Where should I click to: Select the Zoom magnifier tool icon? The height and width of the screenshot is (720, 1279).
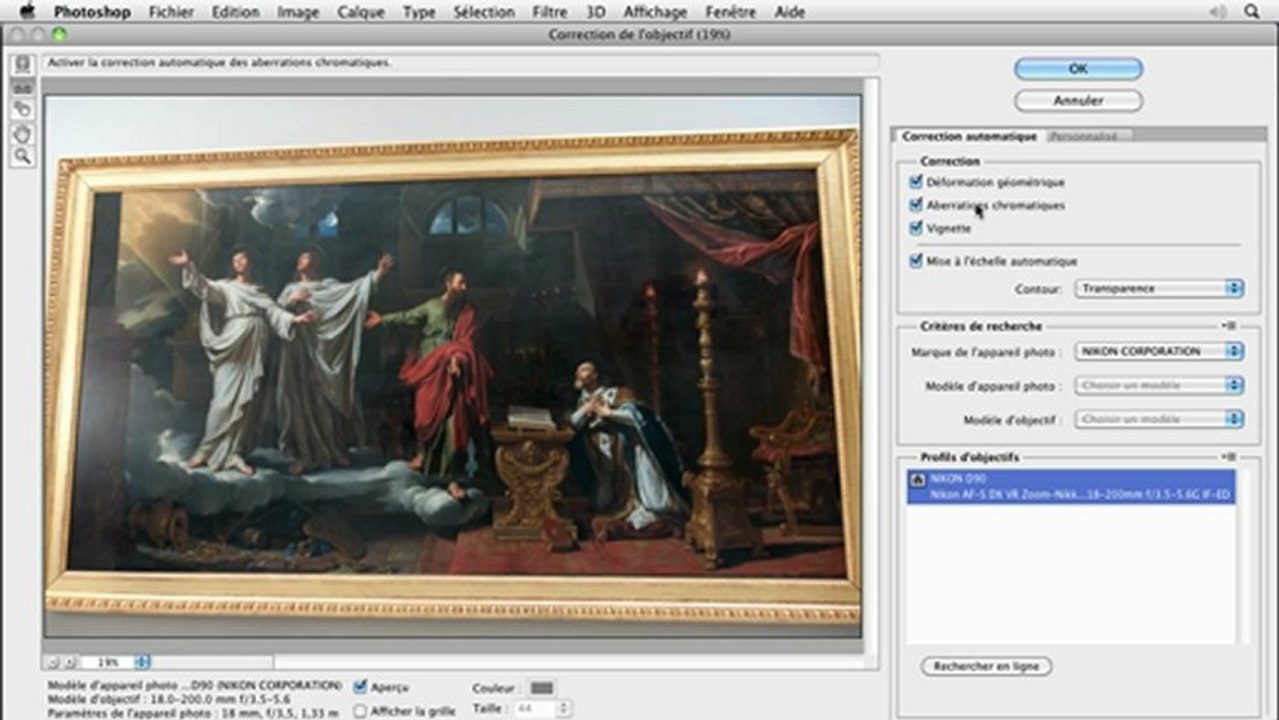(x=22, y=156)
